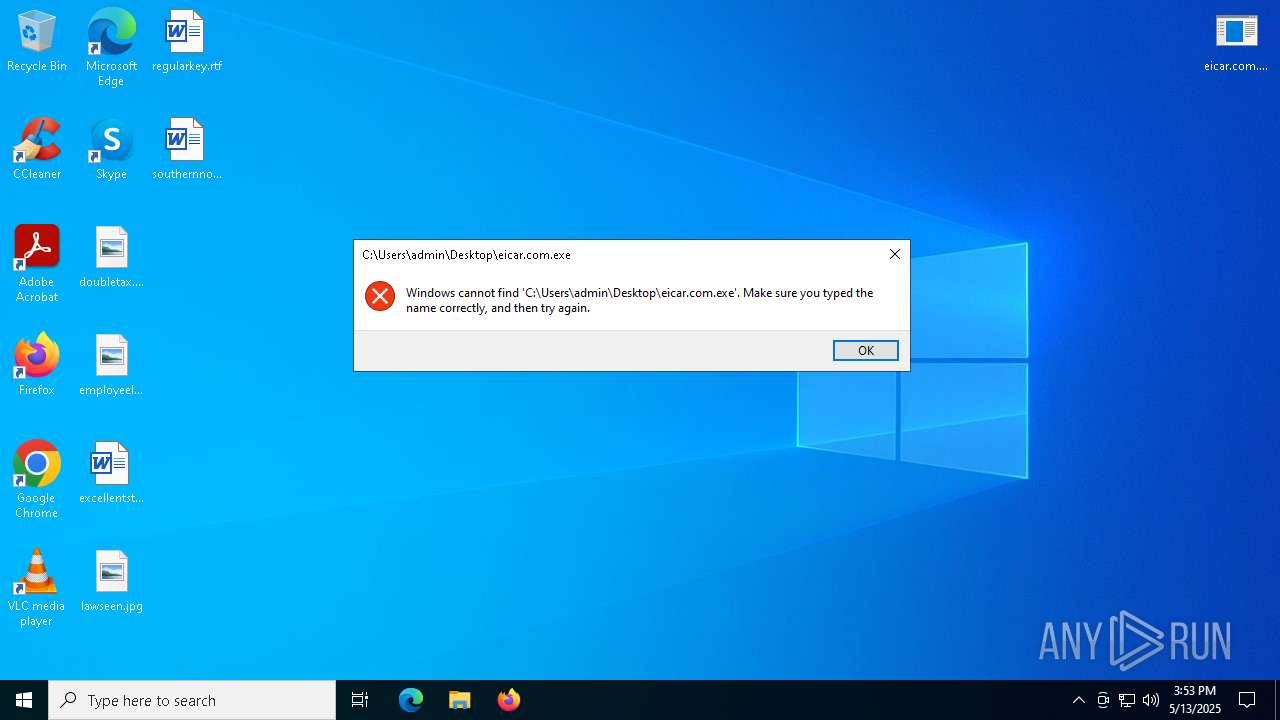Select the southernno... Word document icon
Screen dimensions: 1280x720
tap(186, 150)
